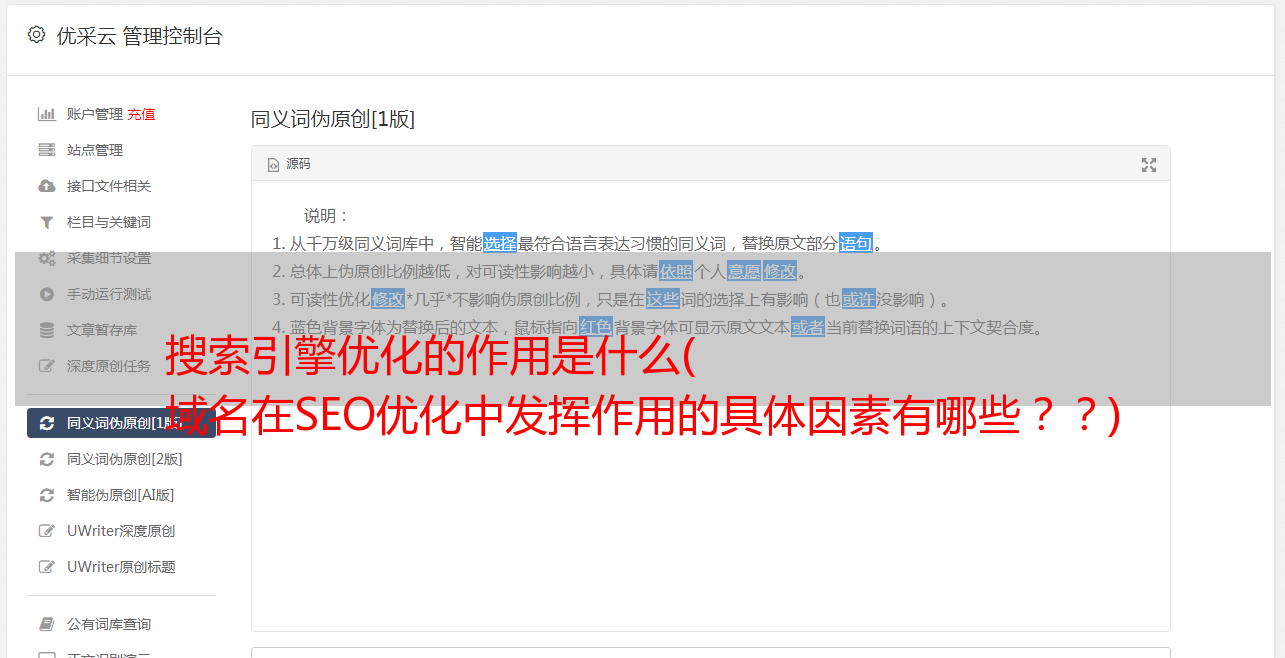Click the red 充值 recharge link

[141, 114]
